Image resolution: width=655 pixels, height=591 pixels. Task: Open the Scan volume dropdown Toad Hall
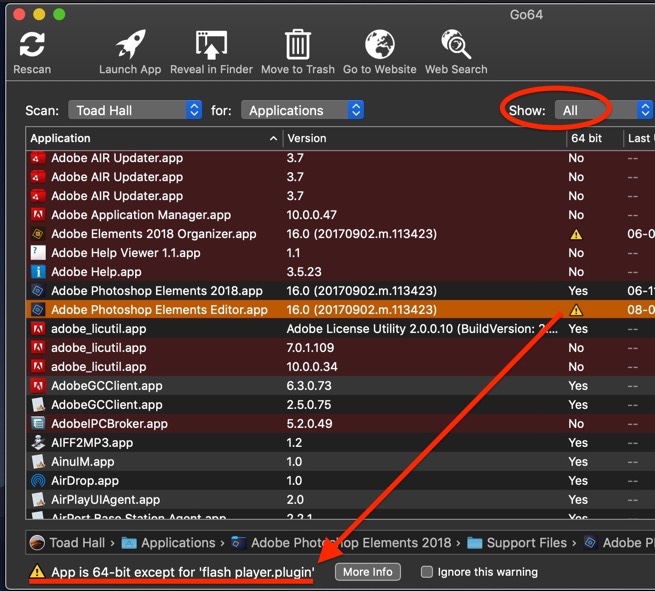coord(135,110)
